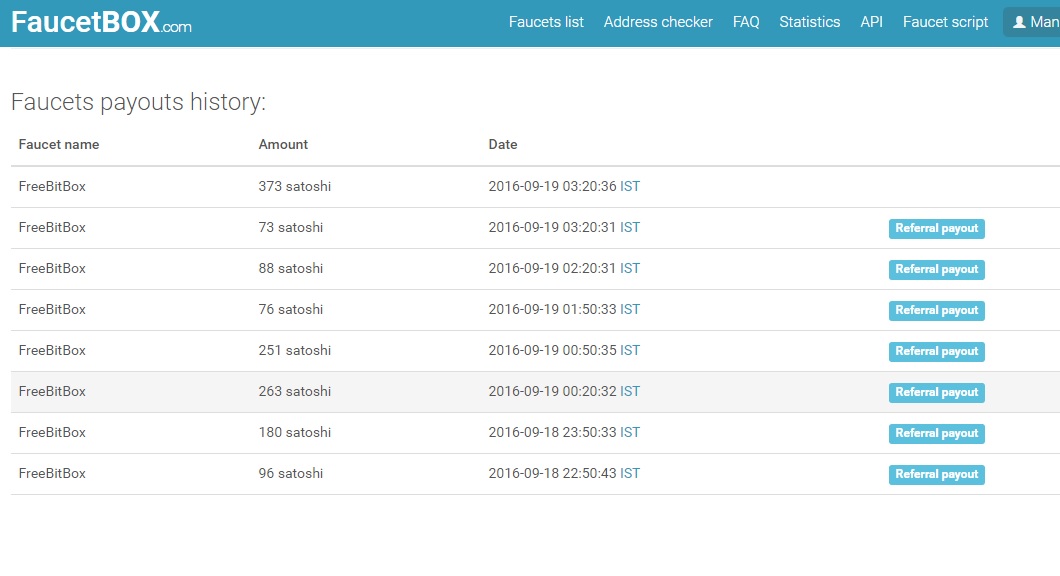Click Referral payout badge for 251 satoshi
The height and width of the screenshot is (576, 1060).
tap(936, 352)
